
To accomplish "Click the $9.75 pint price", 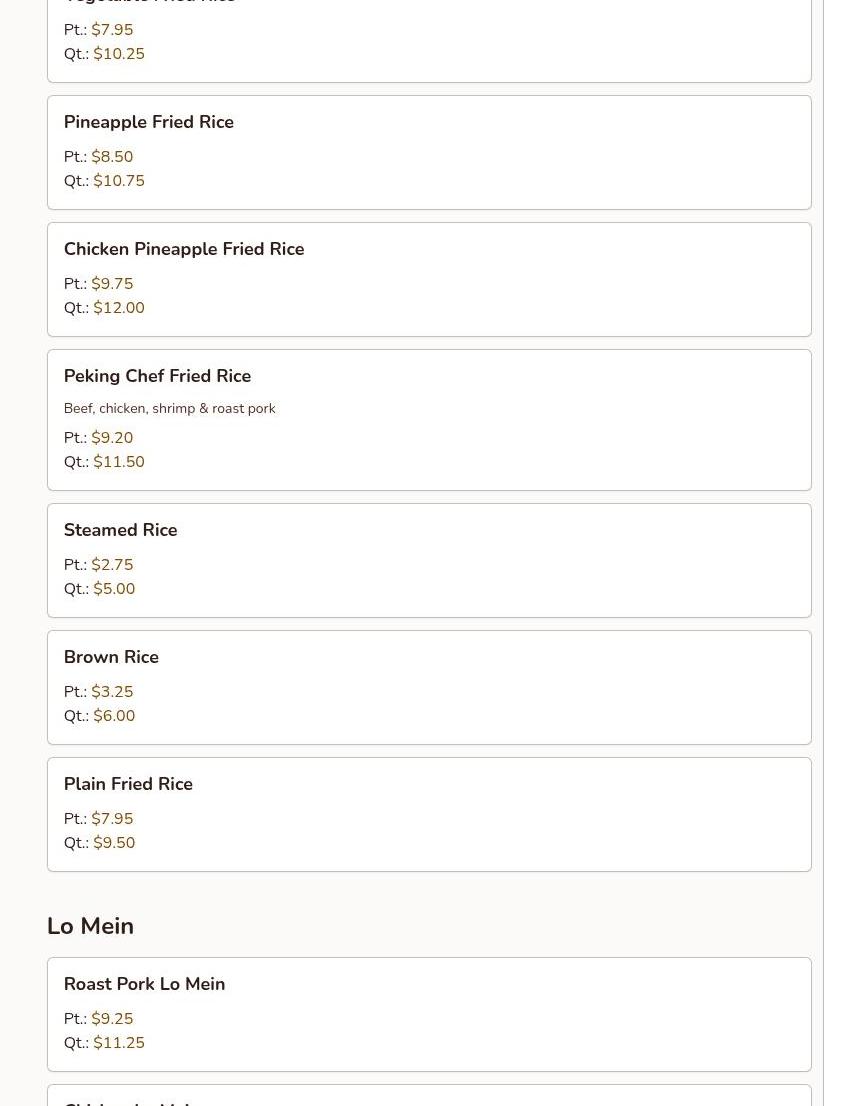I will (112, 284).
